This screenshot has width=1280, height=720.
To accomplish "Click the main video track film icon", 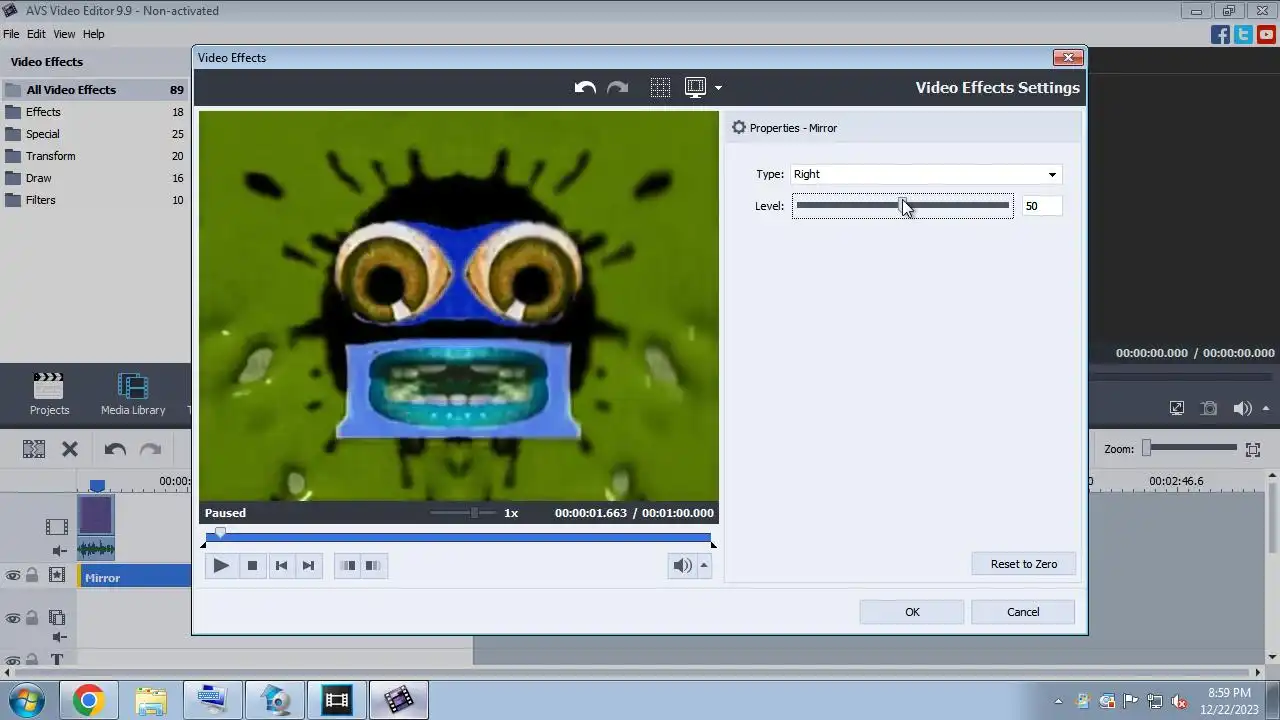I will [x=57, y=527].
